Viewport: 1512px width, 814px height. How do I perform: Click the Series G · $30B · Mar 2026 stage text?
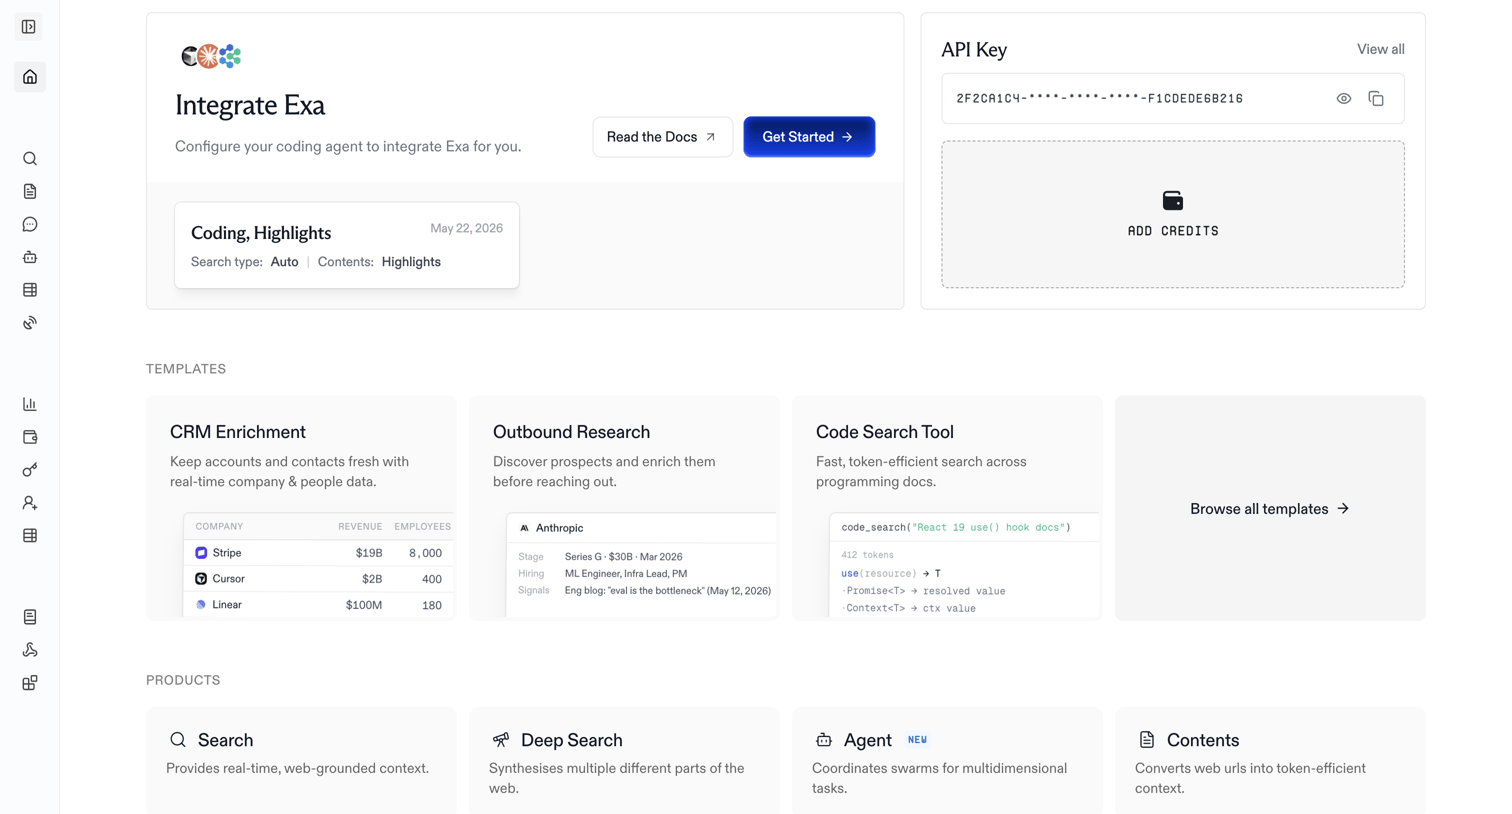point(623,557)
